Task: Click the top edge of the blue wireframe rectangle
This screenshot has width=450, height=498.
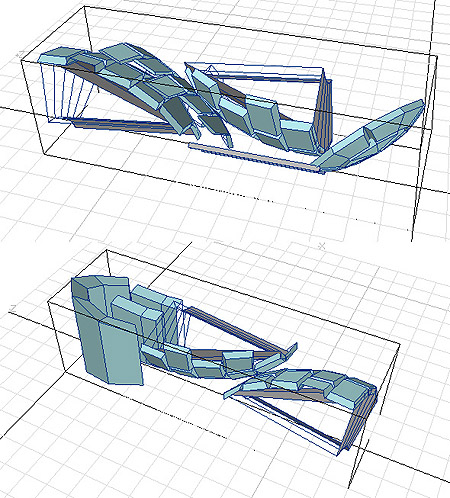Action: tap(253, 65)
